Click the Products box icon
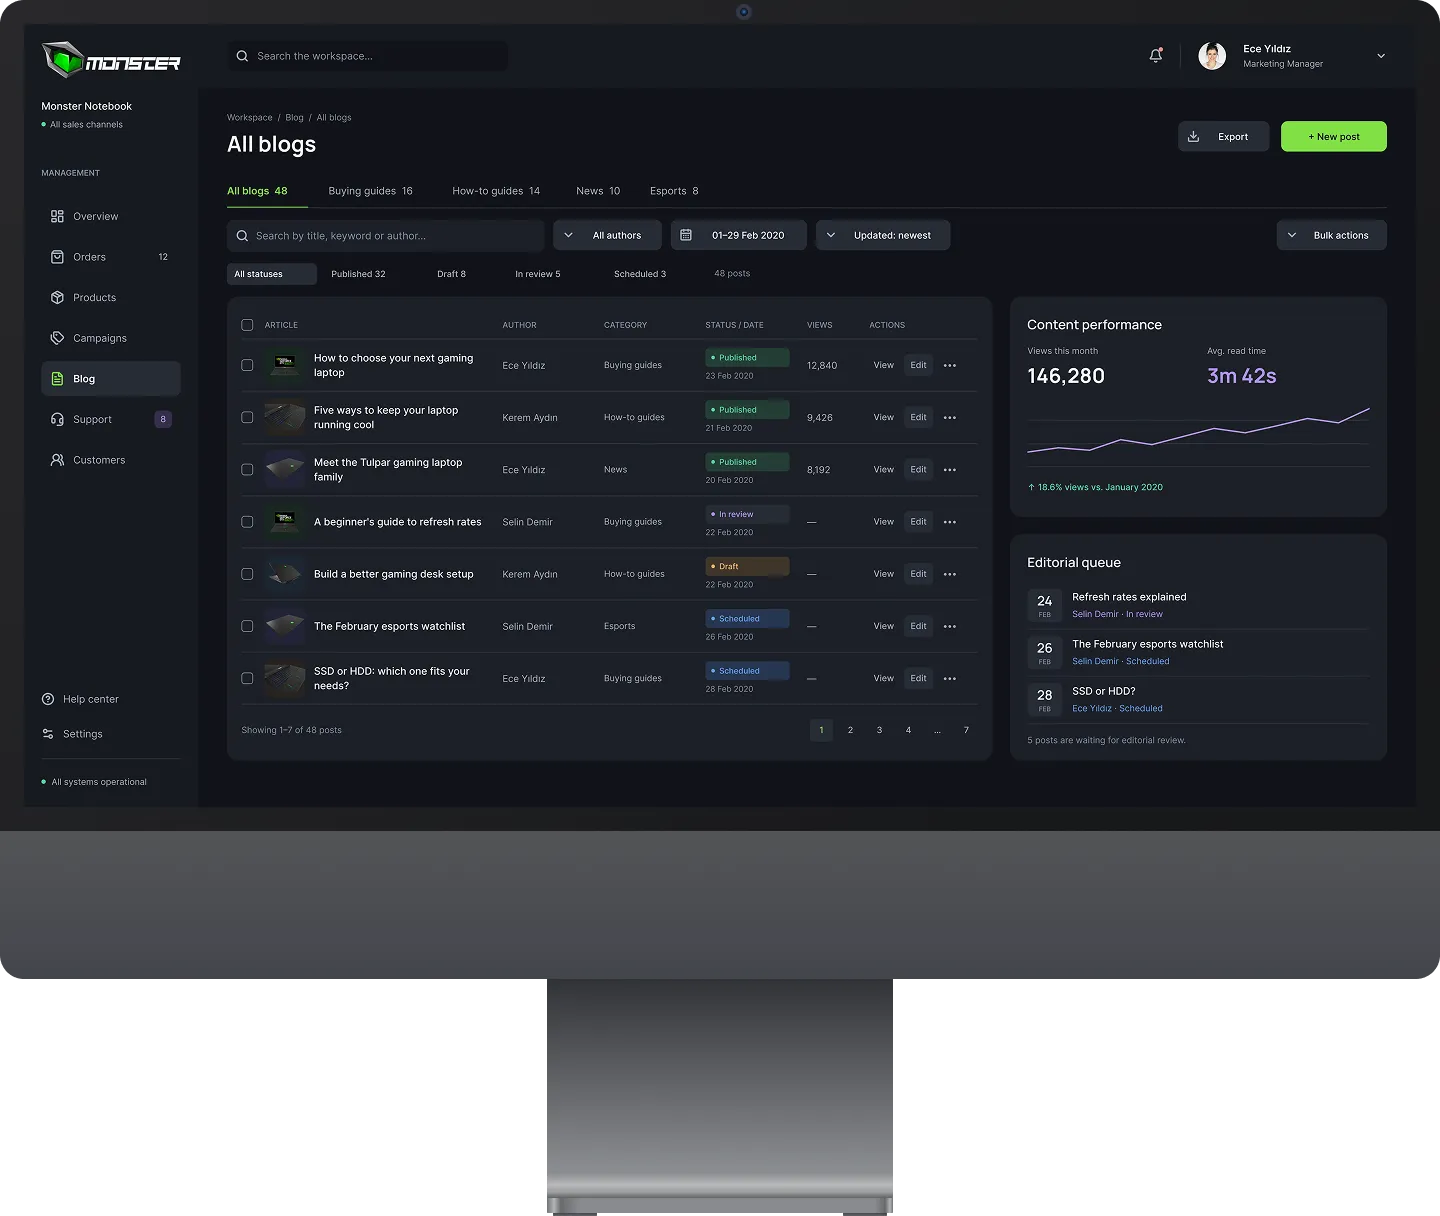The height and width of the screenshot is (1216, 1440). pos(57,298)
